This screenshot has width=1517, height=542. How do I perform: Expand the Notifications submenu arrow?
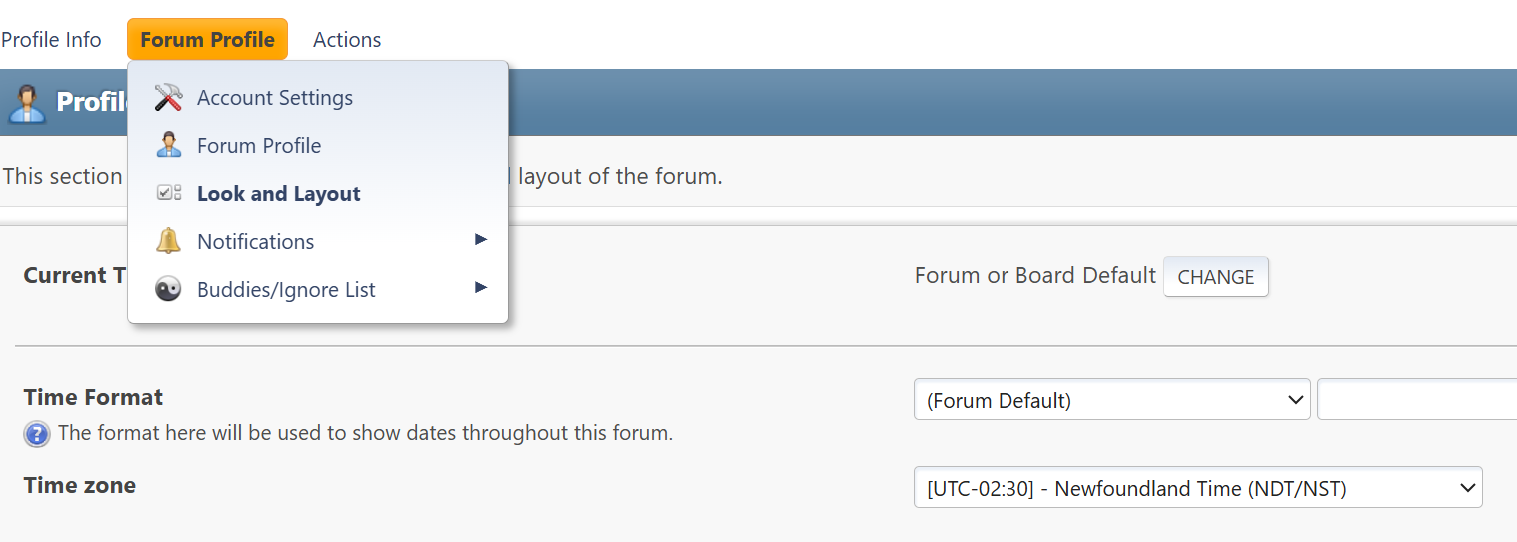(x=481, y=240)
